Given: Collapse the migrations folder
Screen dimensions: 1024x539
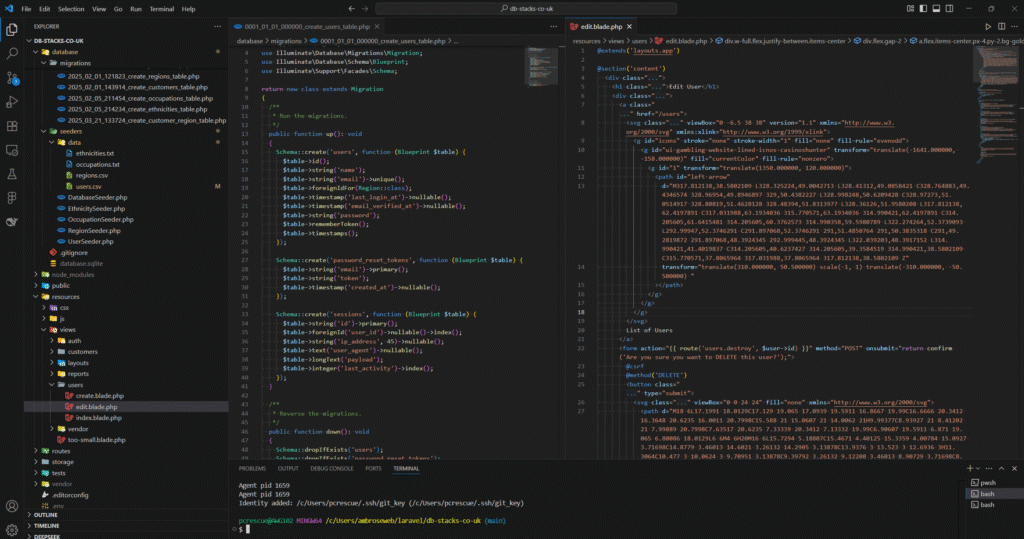Looking at the screenshot, I should pyautogui.click(x=44, y=63).
